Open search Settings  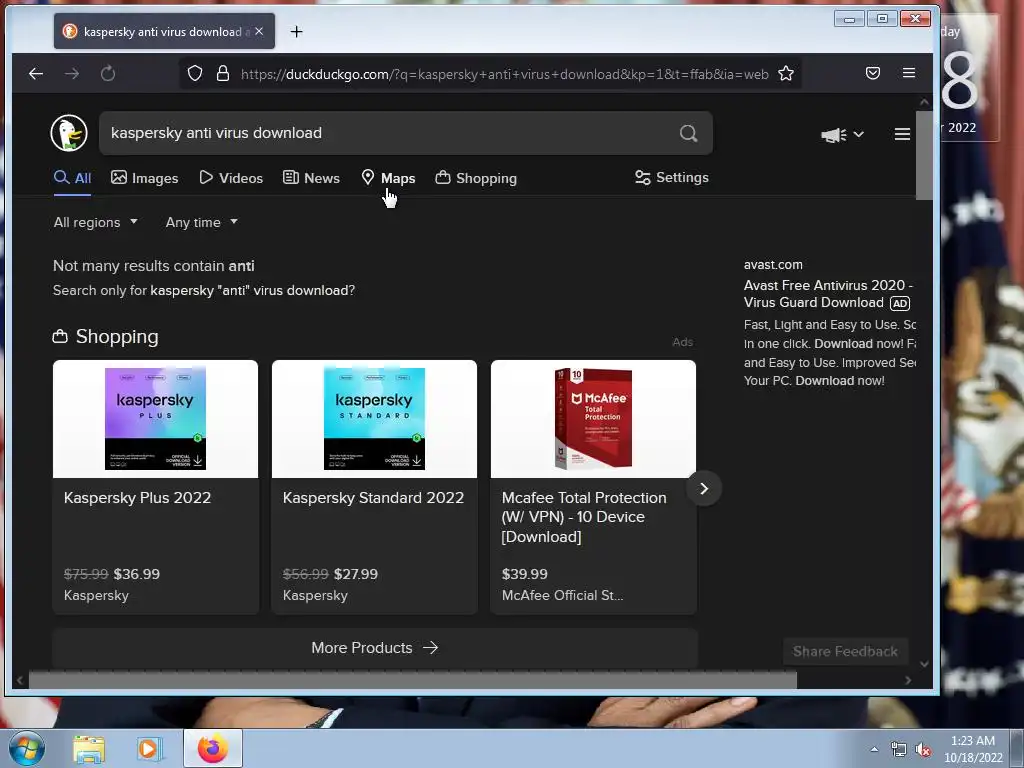[x=671, y=178]
